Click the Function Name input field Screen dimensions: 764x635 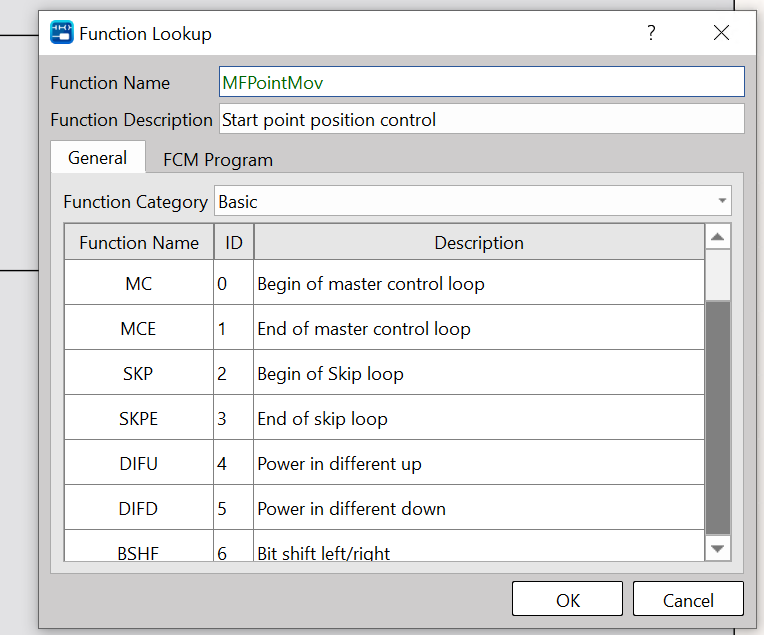point(481,82)
